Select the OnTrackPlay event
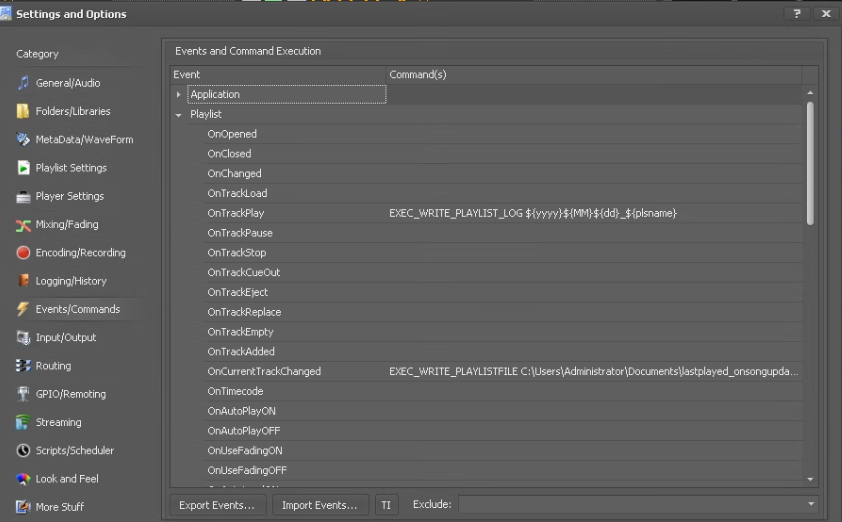The height and width of the screenshot is (522, 842). pos(236,213)
